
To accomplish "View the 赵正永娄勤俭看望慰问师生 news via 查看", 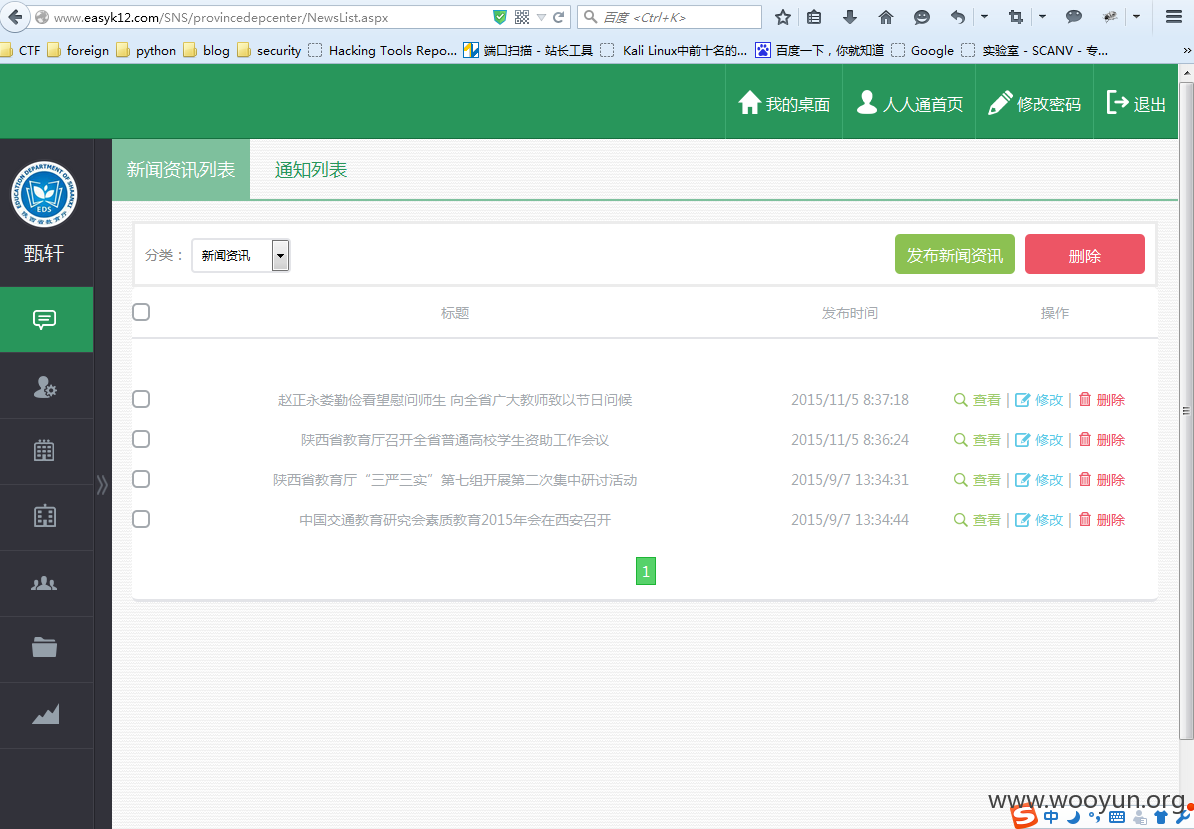I will pyautogui.click(x=977, y=400).
